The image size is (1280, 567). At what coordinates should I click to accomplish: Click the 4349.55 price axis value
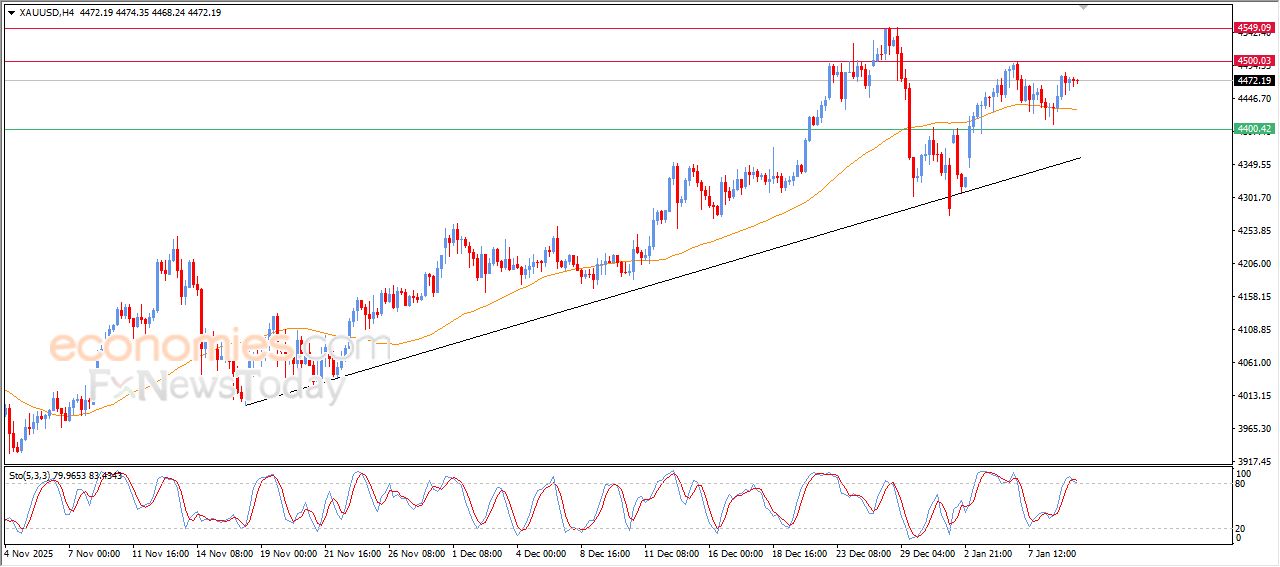(x=1253, y=165)
